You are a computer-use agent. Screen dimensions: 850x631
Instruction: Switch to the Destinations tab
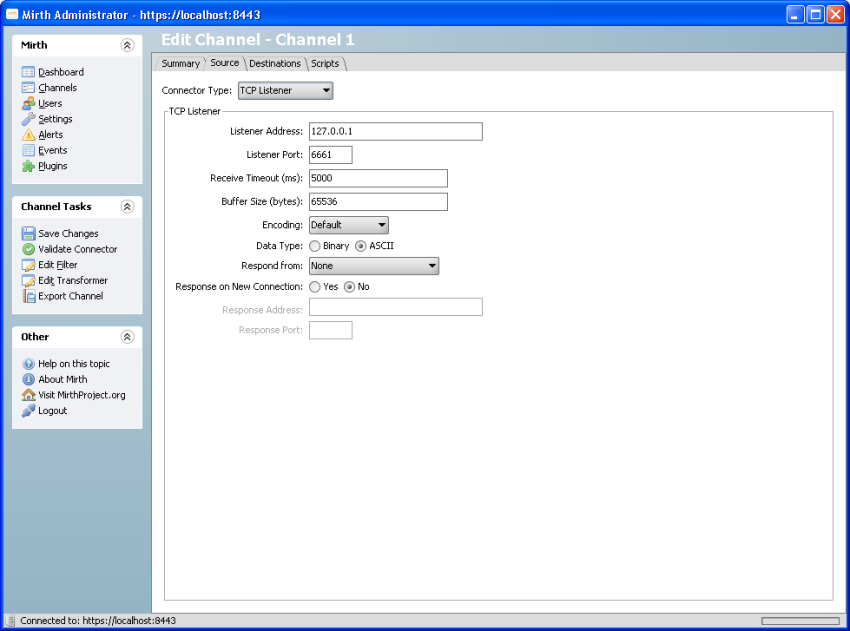pos(275,63)
